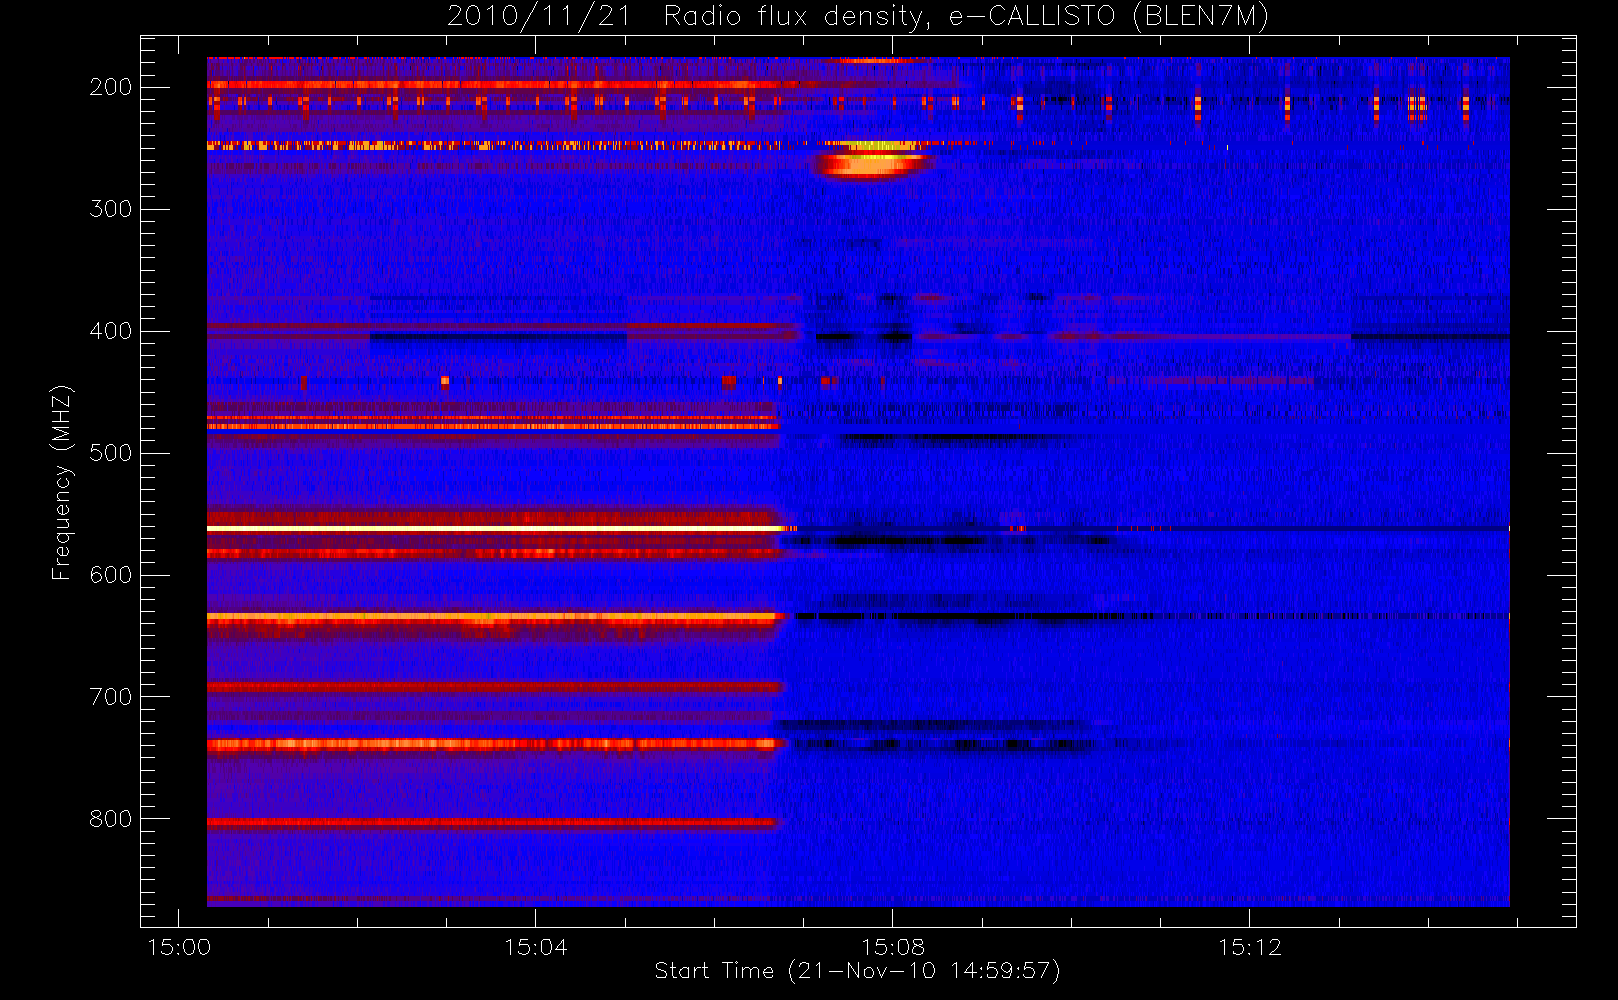The width and height of the screenshot is (1618, 1000).
Task: Click the 200 frequency tick label
Action: coord(111,87)
